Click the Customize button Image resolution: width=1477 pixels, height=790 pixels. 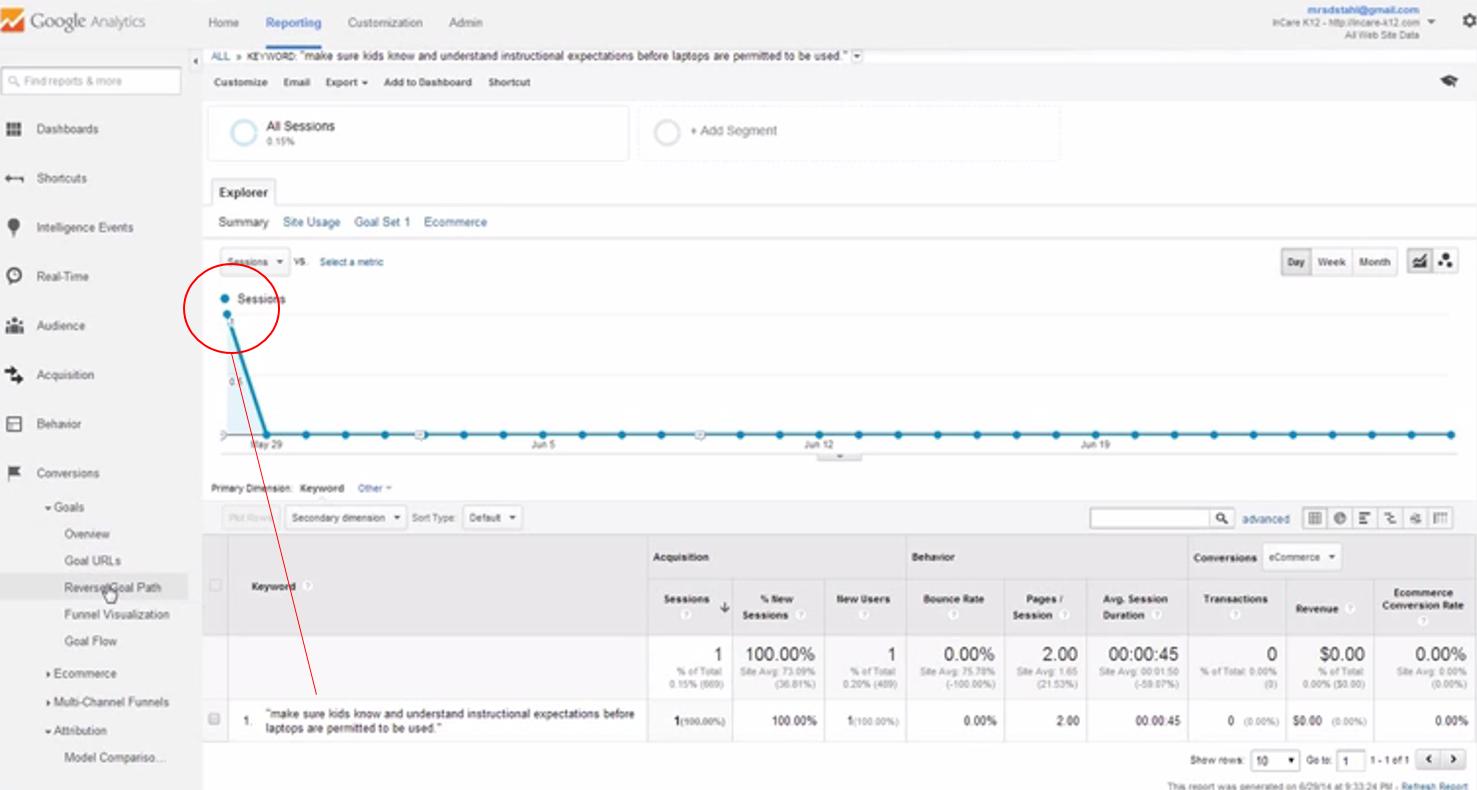[240, 82]
